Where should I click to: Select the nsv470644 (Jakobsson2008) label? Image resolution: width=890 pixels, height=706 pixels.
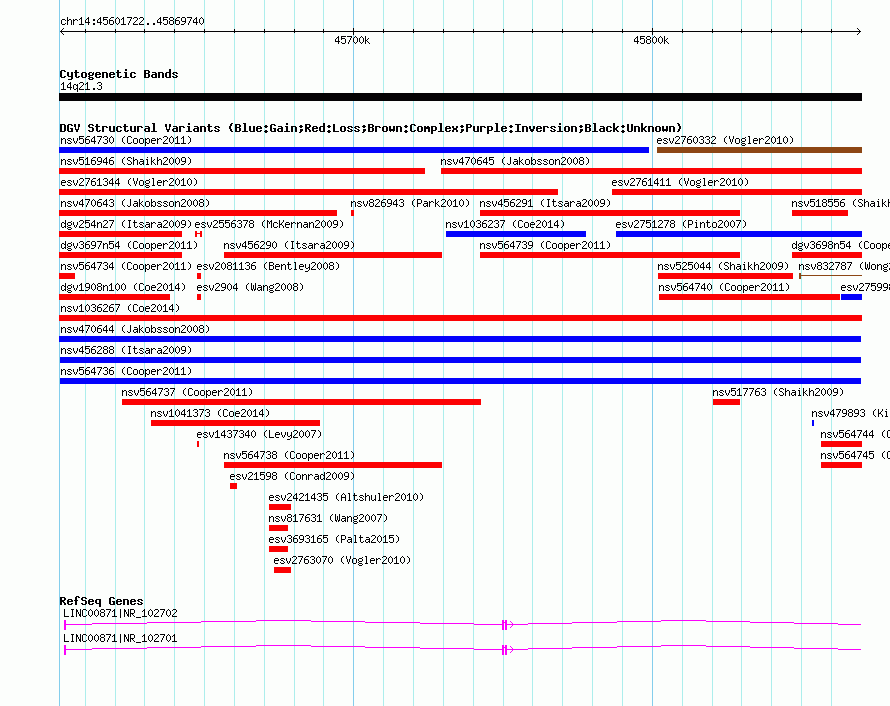[135, 329]
